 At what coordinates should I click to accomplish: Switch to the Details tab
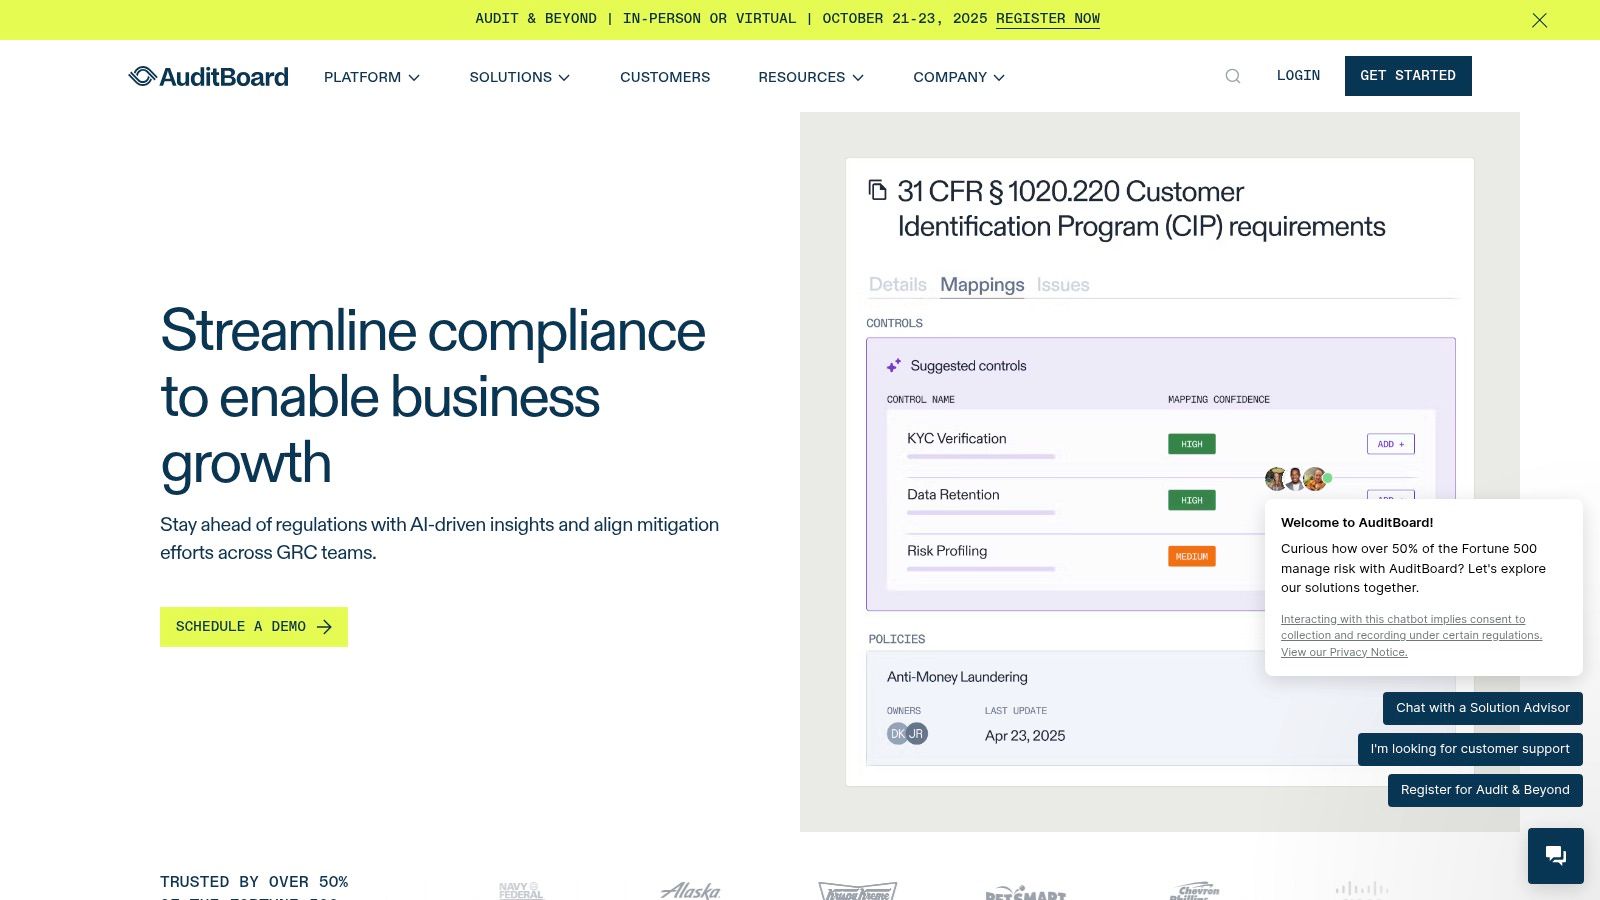coord(898,285)
